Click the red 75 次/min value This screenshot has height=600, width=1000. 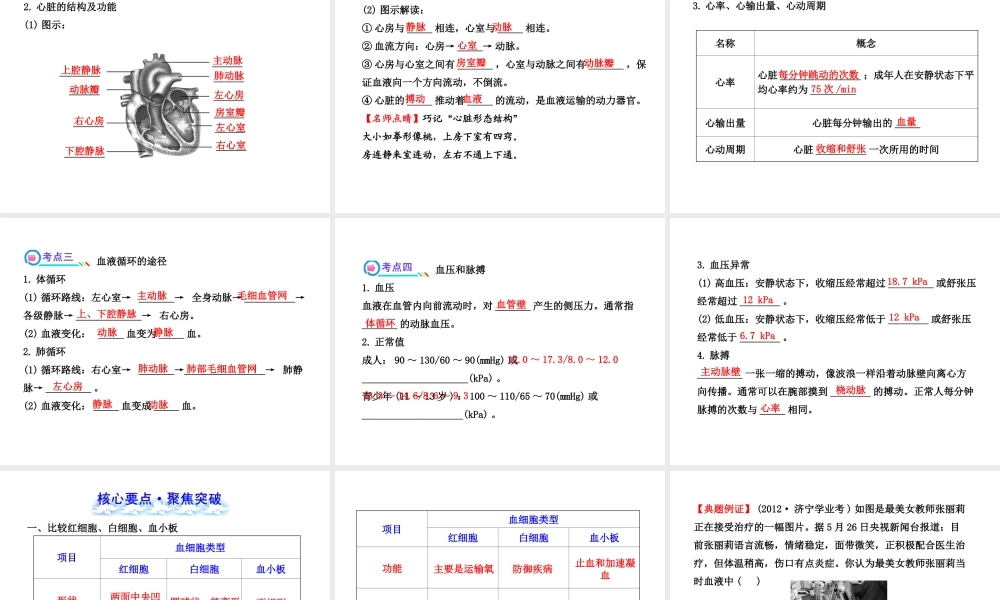[x=833, y=89]
